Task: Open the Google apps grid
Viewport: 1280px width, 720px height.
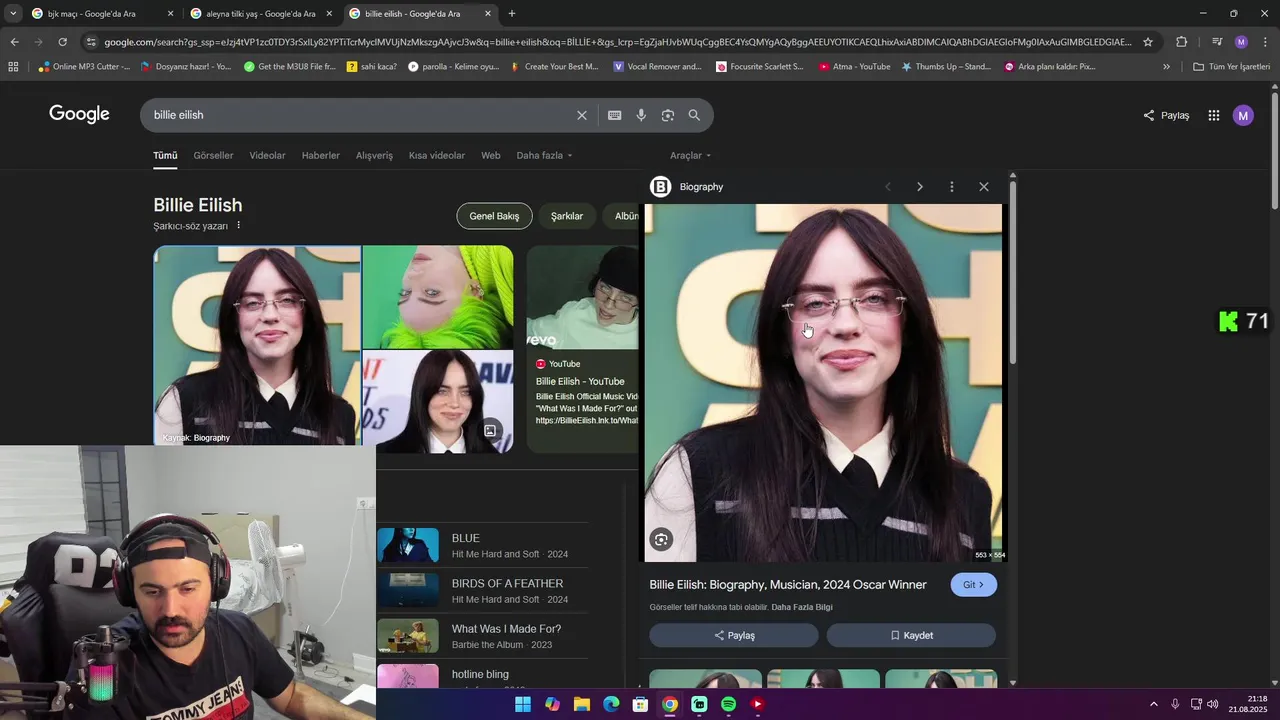Action: click(x=1213, y=115)
